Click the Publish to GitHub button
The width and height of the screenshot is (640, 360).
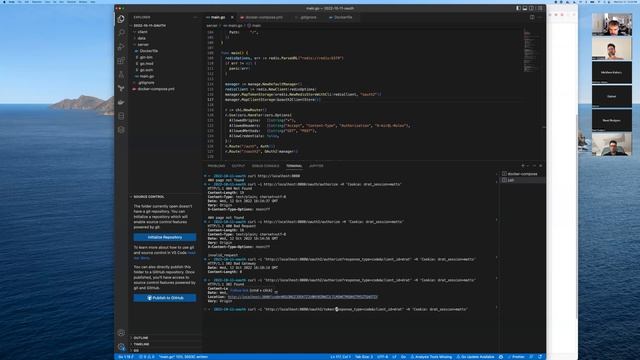click(x=165, y=298)
